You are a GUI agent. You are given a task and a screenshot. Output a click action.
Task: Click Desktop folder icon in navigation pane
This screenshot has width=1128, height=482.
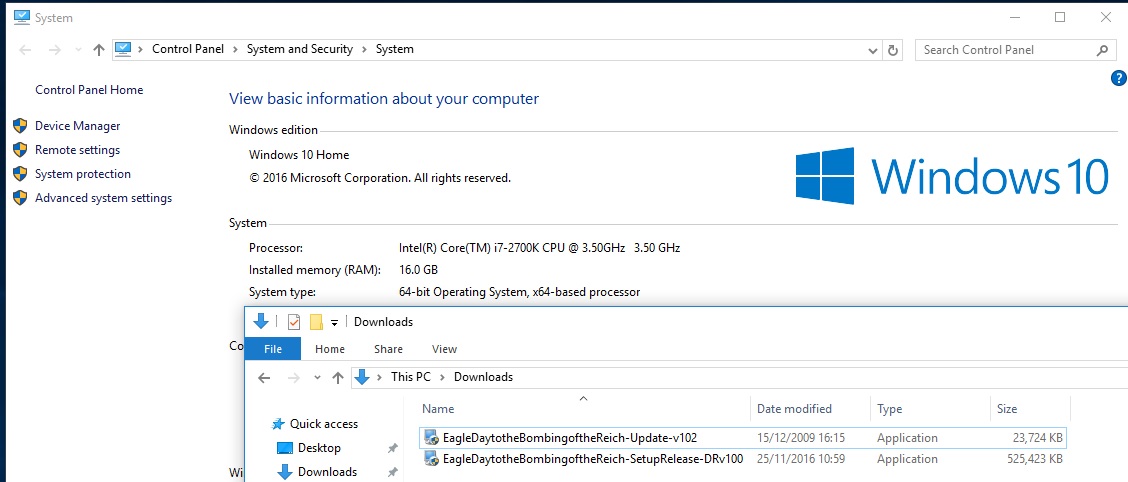(x=285, y=448)
